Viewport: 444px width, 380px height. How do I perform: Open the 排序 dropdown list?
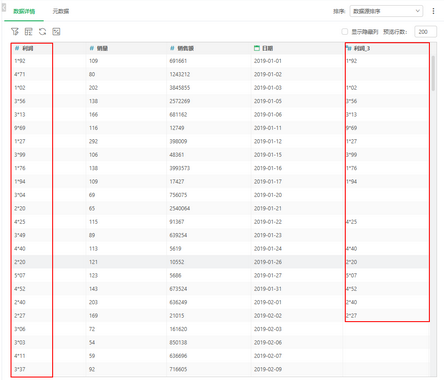[386, 11]
